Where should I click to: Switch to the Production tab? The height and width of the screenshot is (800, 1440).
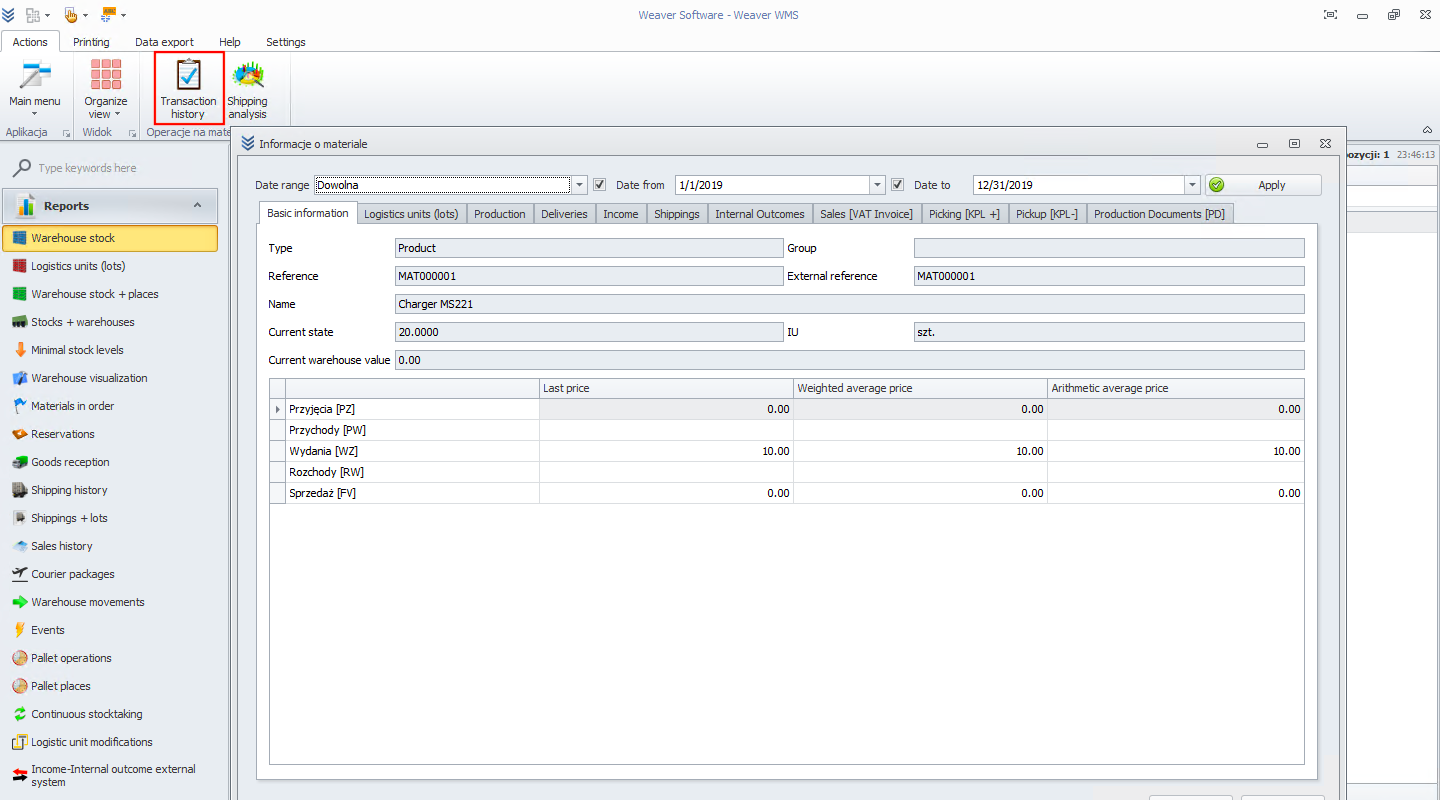[x=500, y=214]
